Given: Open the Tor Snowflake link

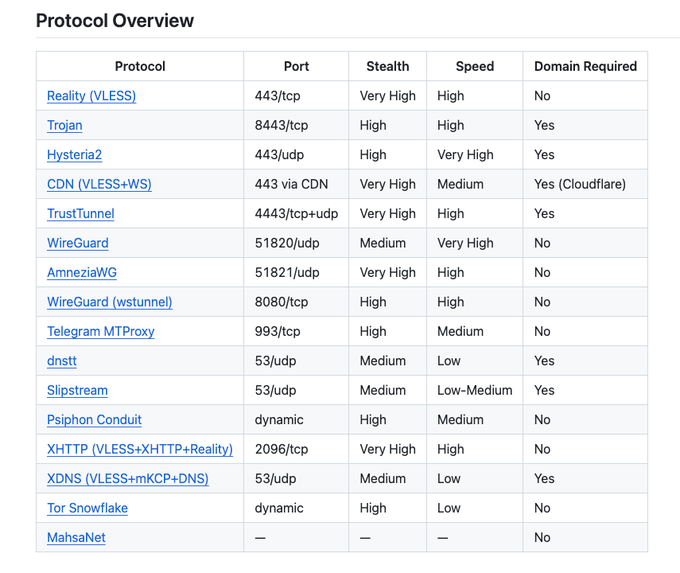Looking at the screenshot, I should click(87, 509).
